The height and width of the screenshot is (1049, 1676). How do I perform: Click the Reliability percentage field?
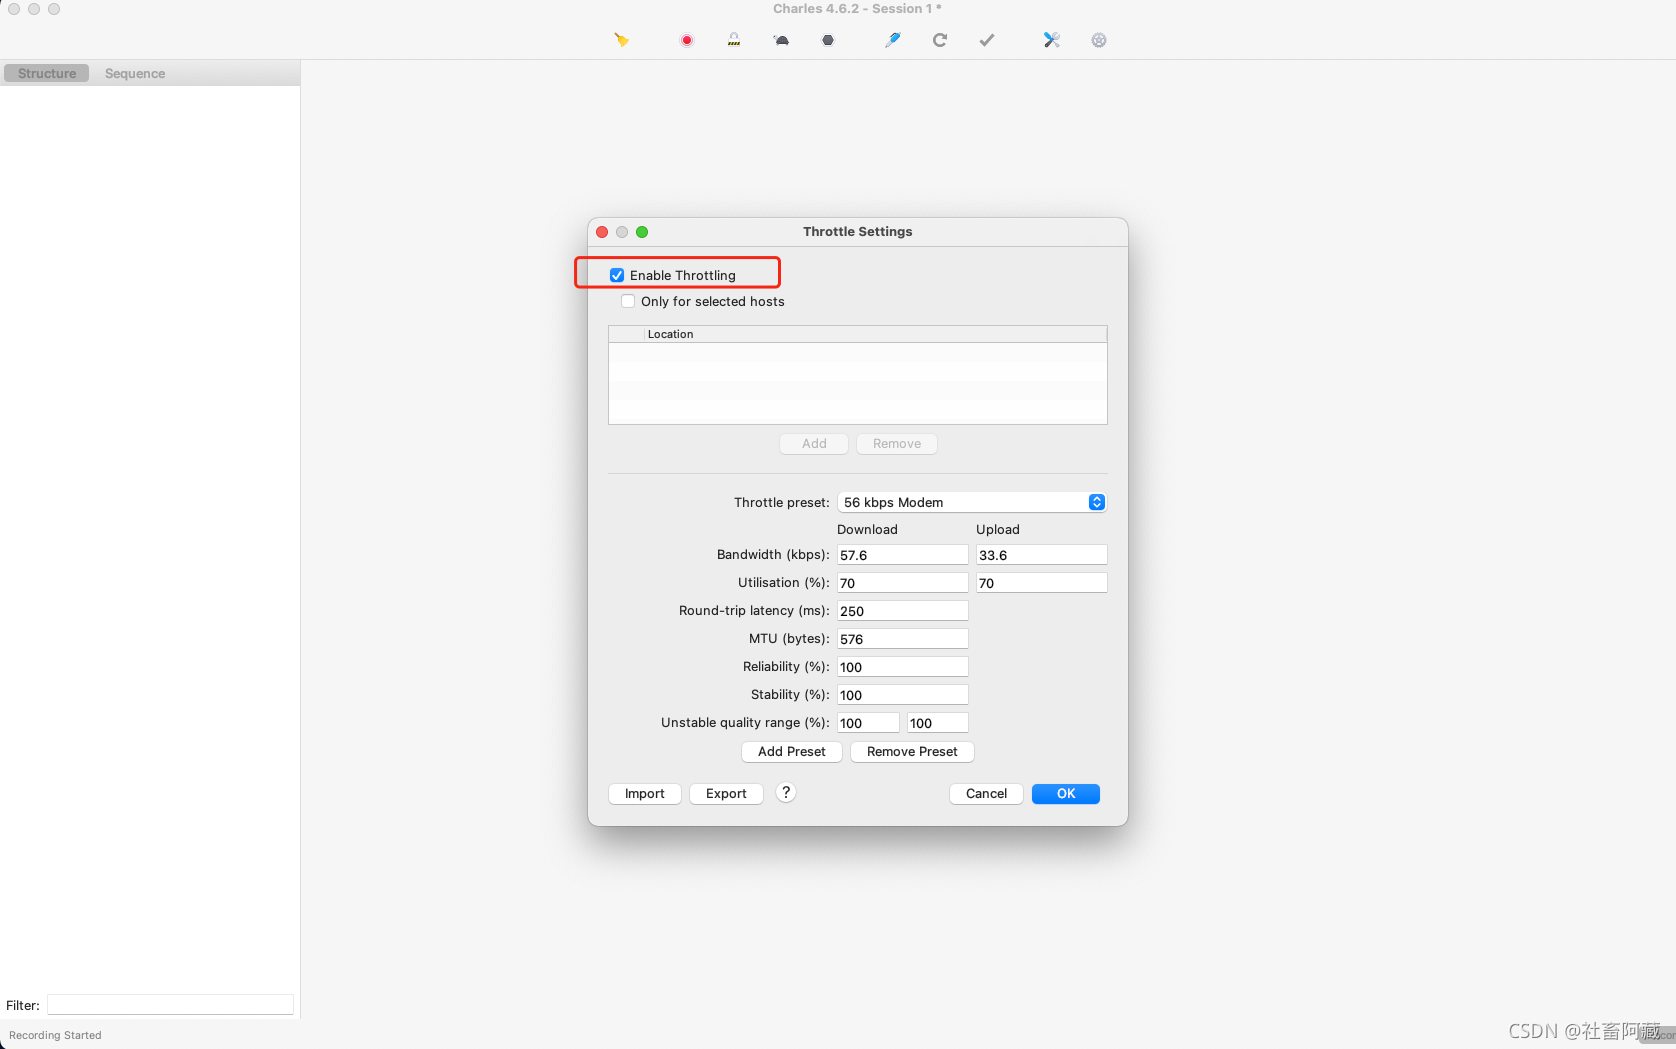point(903,667)
